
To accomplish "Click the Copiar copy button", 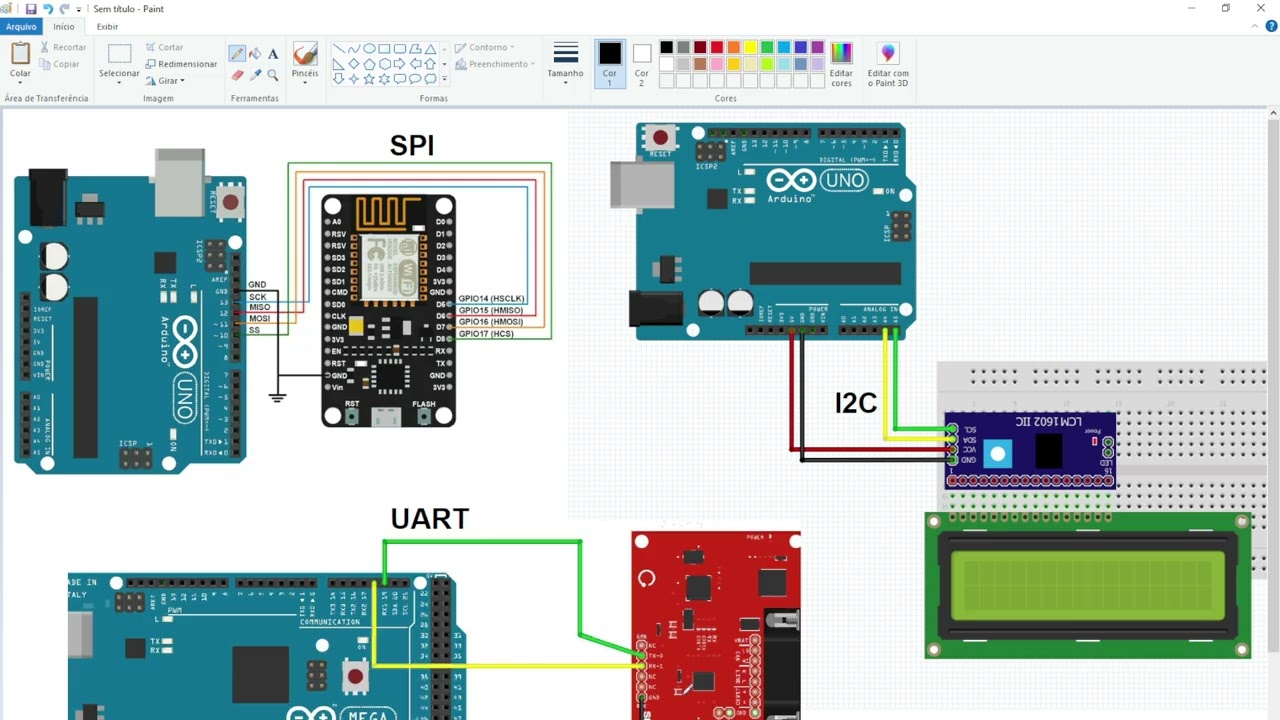I will click(60, 64).
